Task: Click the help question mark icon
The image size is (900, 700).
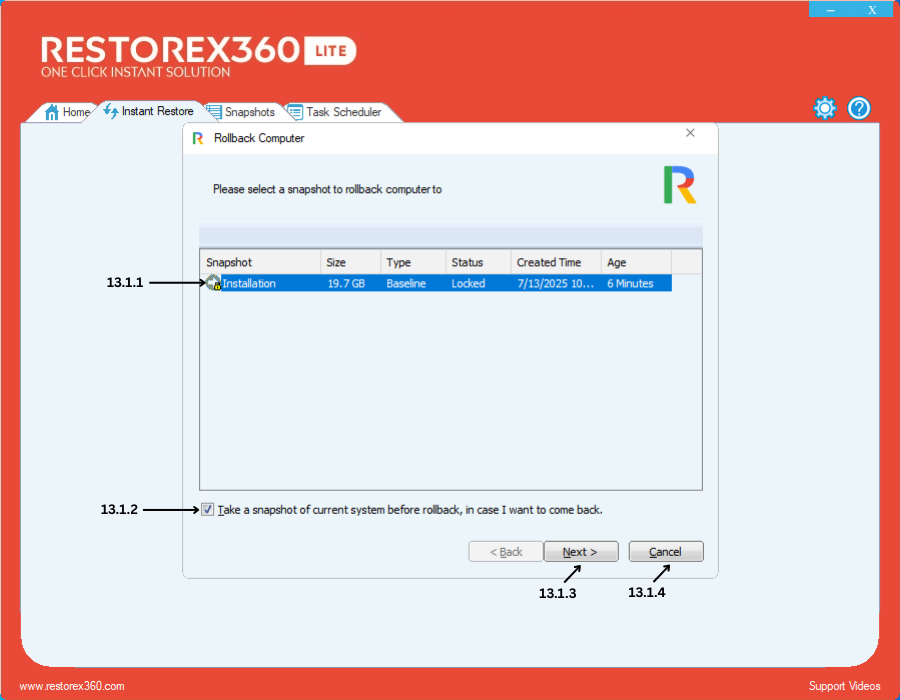Action: 859,109
